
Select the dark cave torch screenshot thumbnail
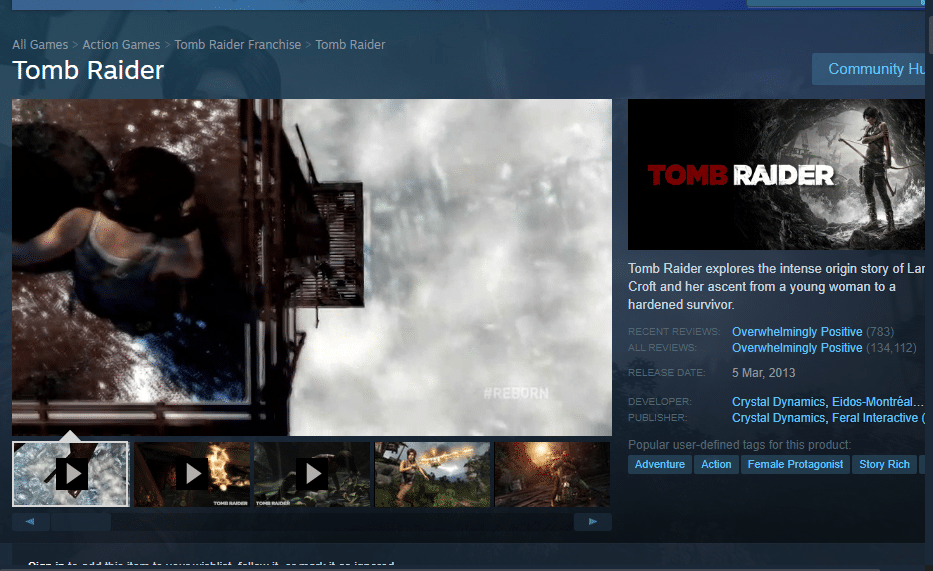point(552,474)
